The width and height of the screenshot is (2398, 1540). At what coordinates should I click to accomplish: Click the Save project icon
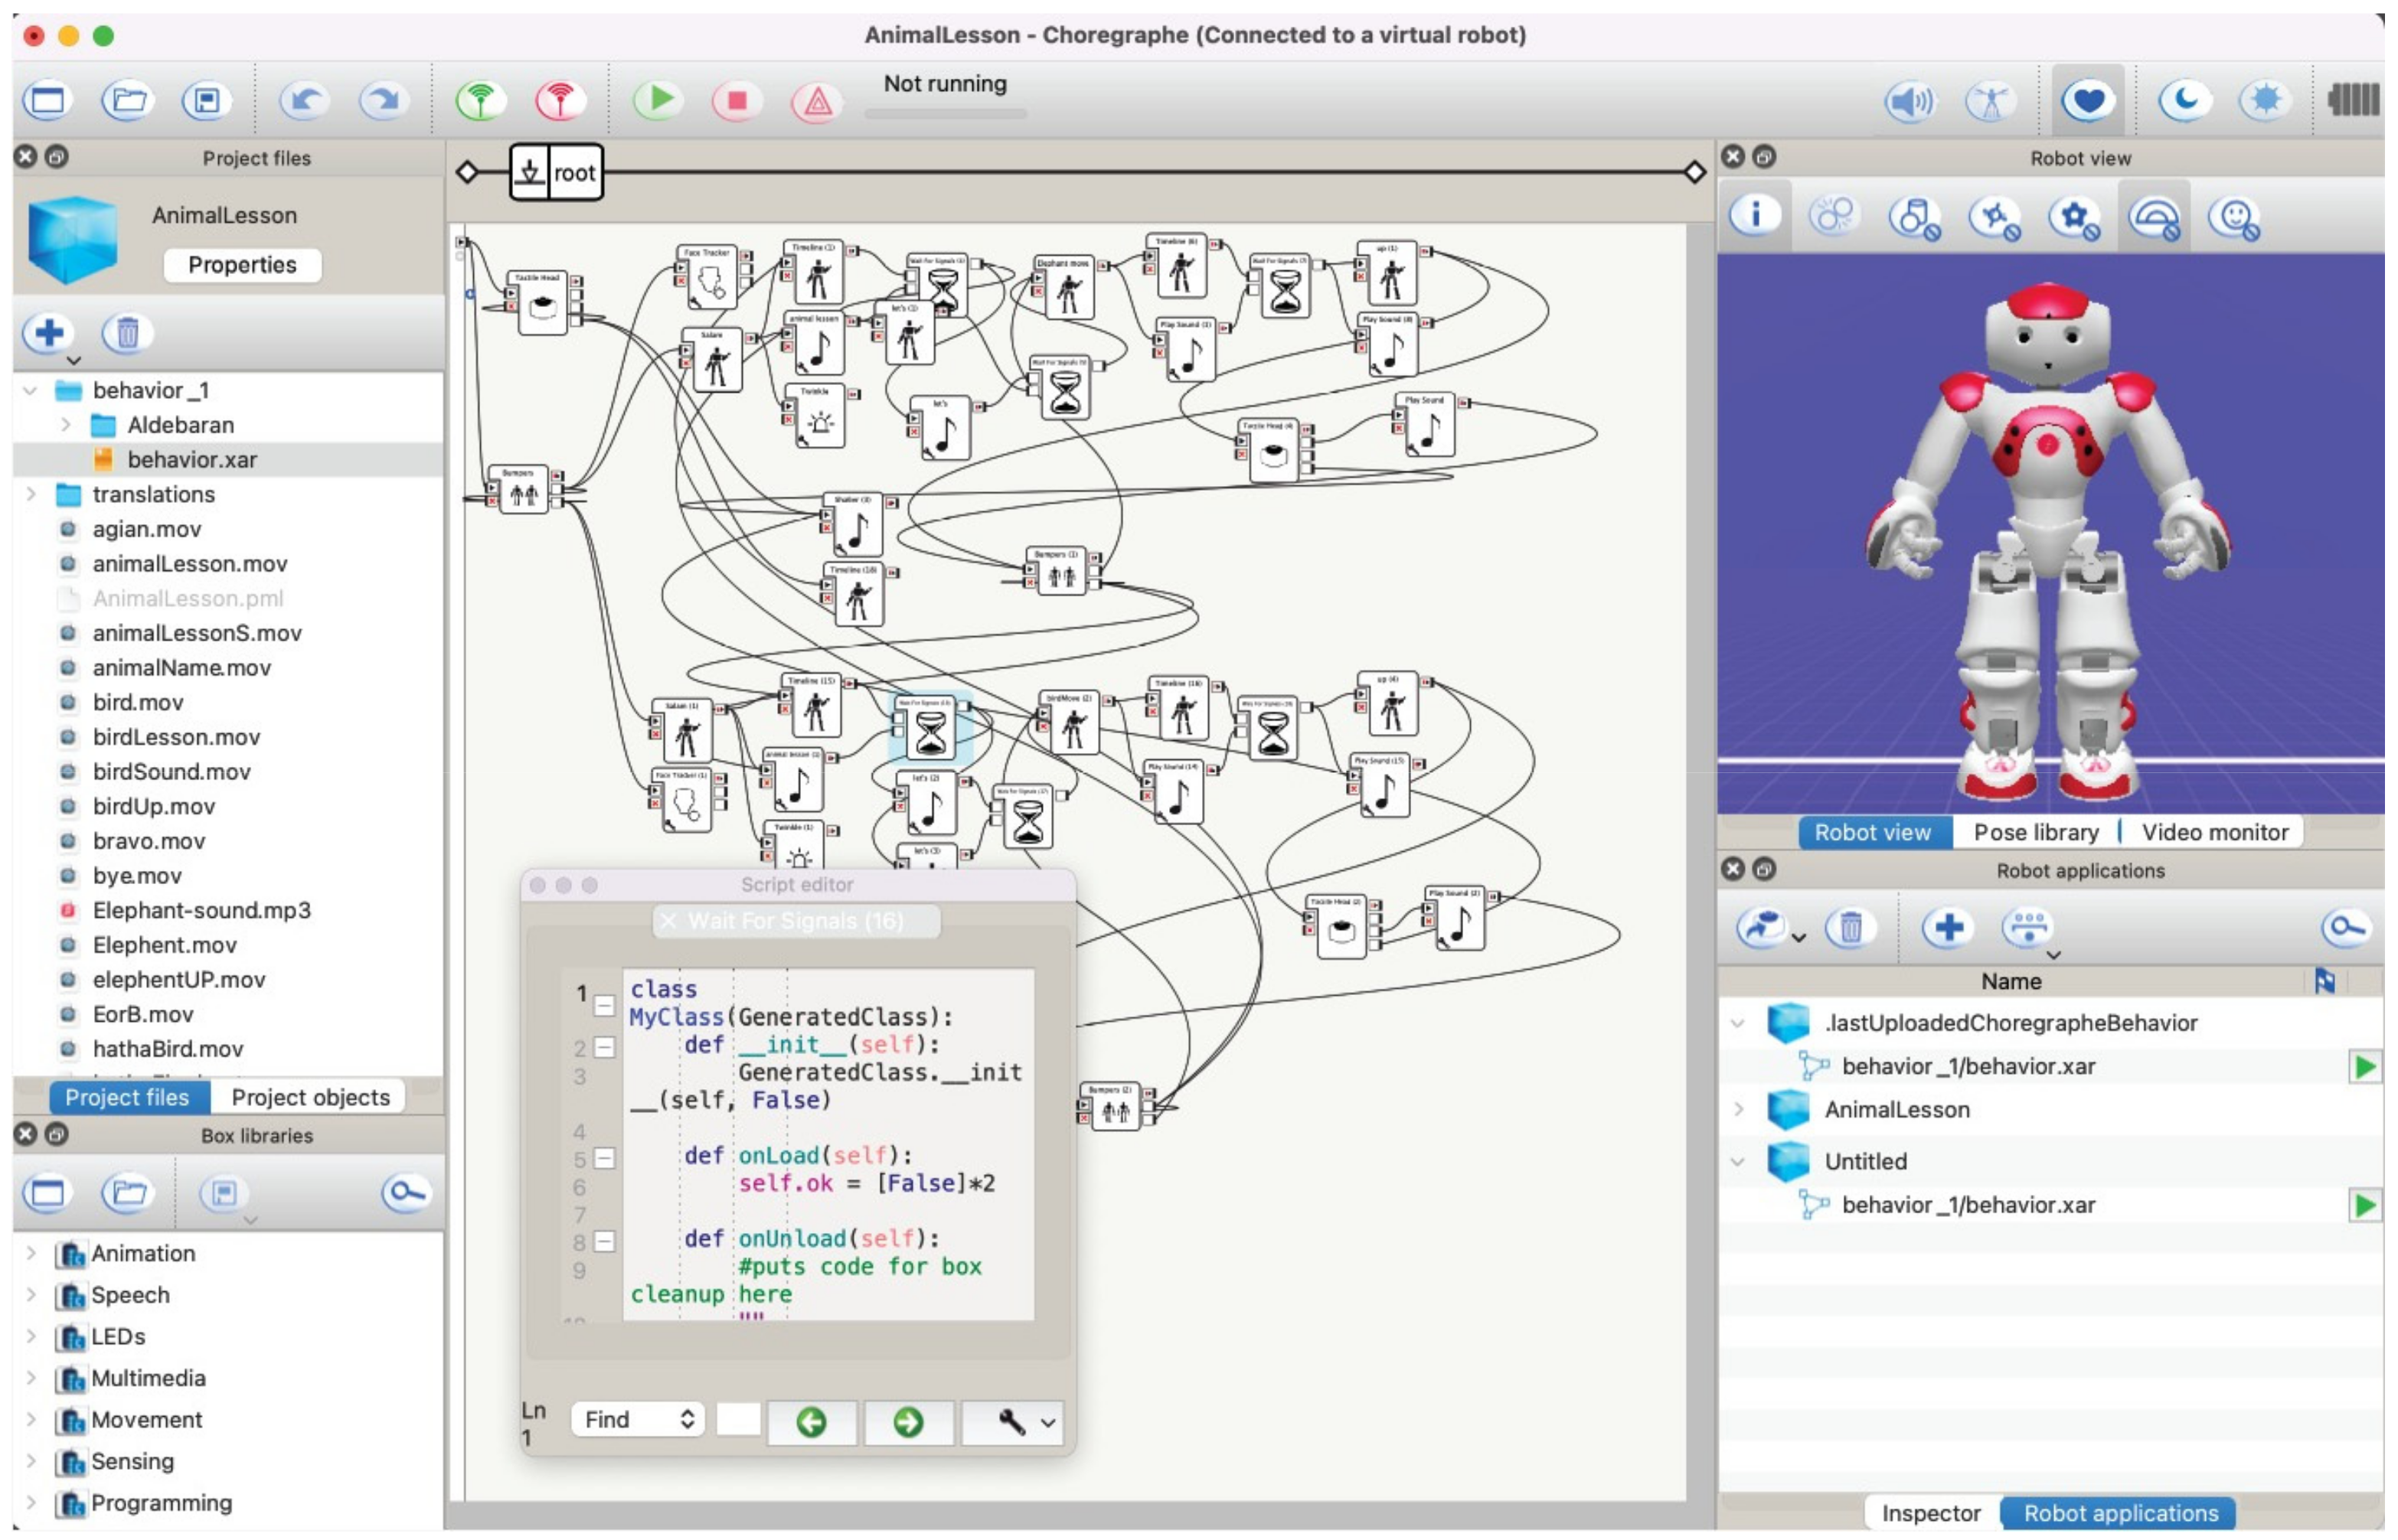pos(206,100)
